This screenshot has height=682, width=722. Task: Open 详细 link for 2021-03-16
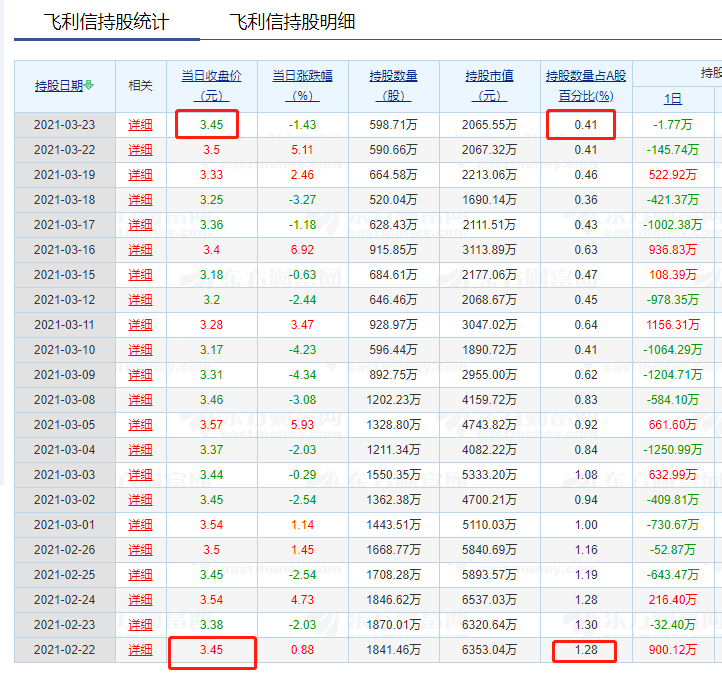(x=140, y=250)
